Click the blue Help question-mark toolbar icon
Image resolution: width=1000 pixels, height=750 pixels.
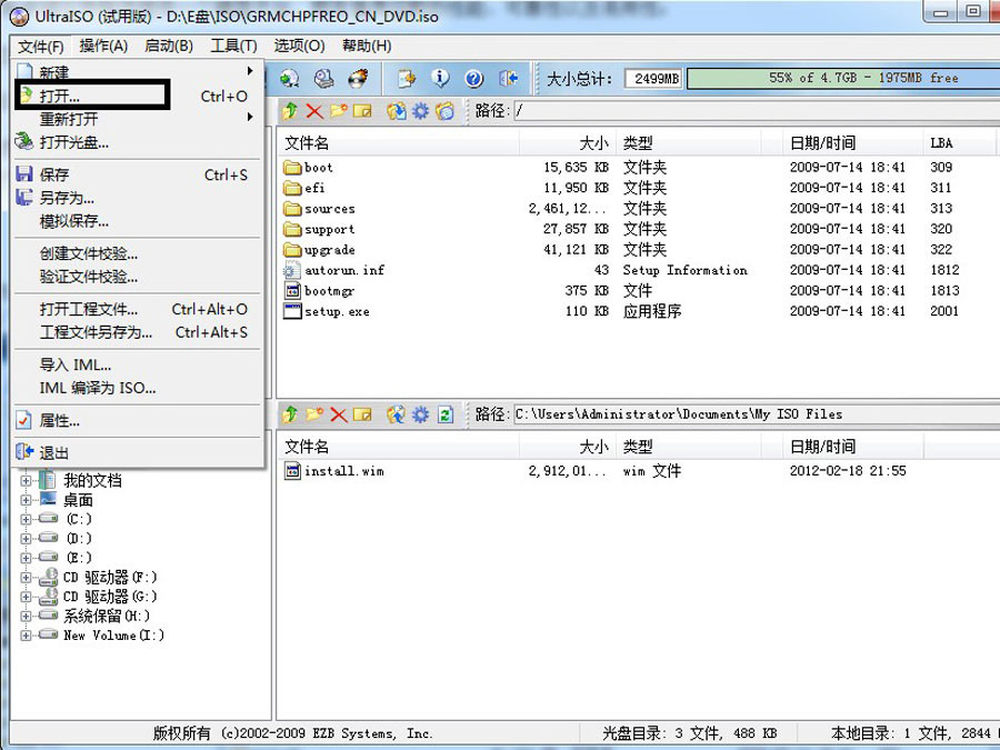tap(474, 78)
